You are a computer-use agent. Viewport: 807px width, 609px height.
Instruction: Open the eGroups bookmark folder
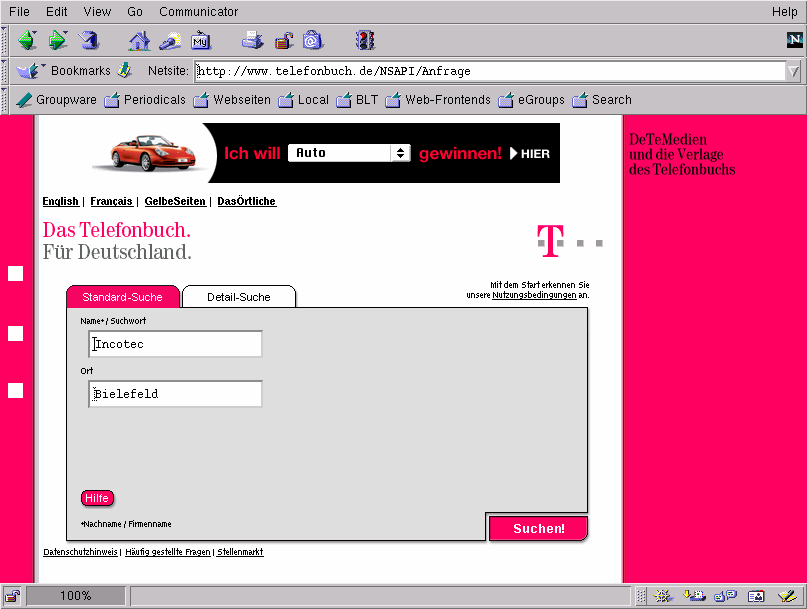point(531,100)
